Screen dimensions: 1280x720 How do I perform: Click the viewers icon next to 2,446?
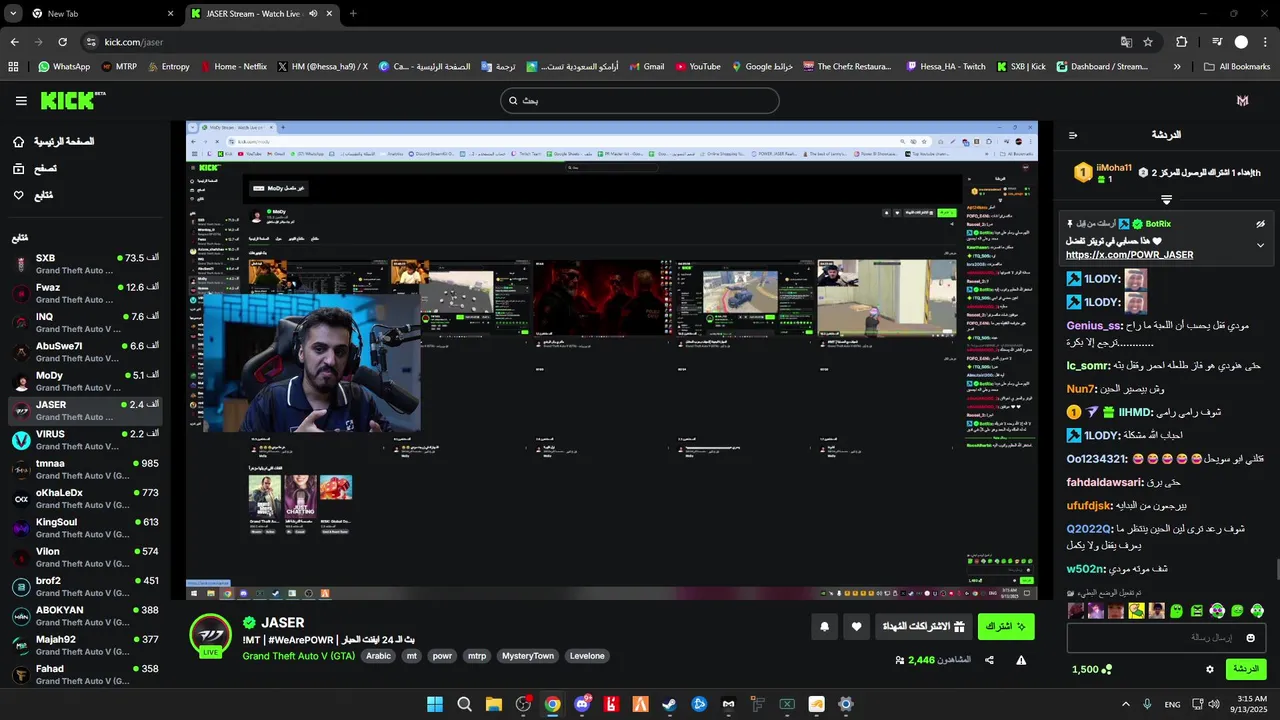pyautogui.click(x=900, y=660)
